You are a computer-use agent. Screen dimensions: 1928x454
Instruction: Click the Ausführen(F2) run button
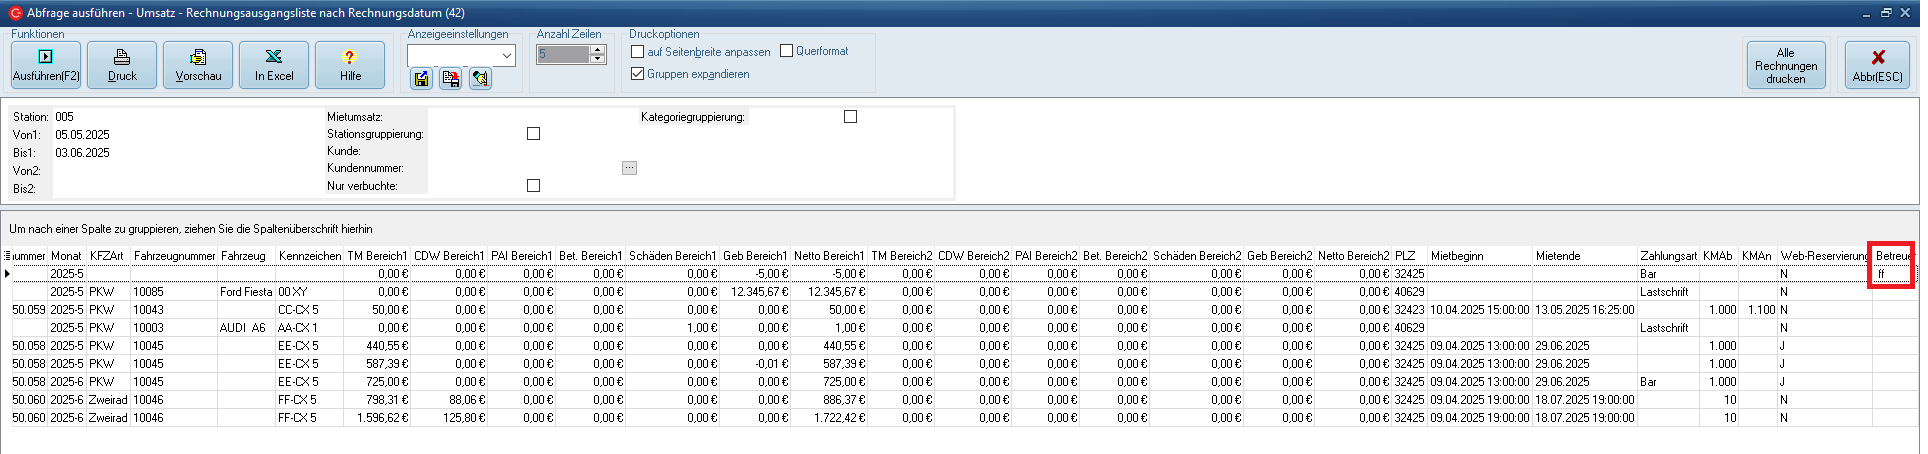[46, 65]
